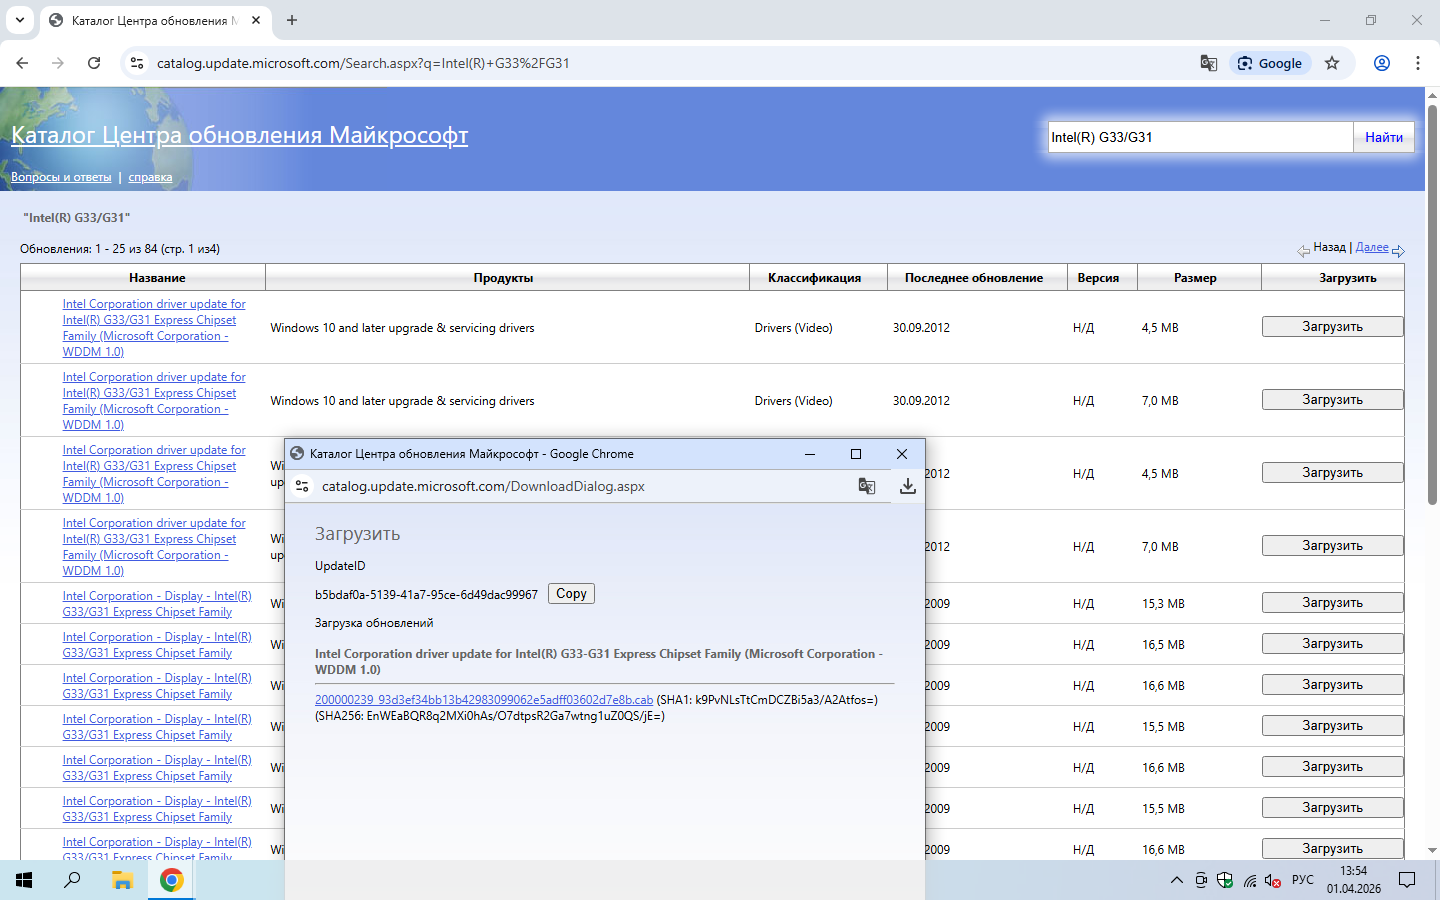Image resolution: width=1440 pixels, height=900 pixels.
Task: Open a new browser tab
Action: [x=292, y=20]
